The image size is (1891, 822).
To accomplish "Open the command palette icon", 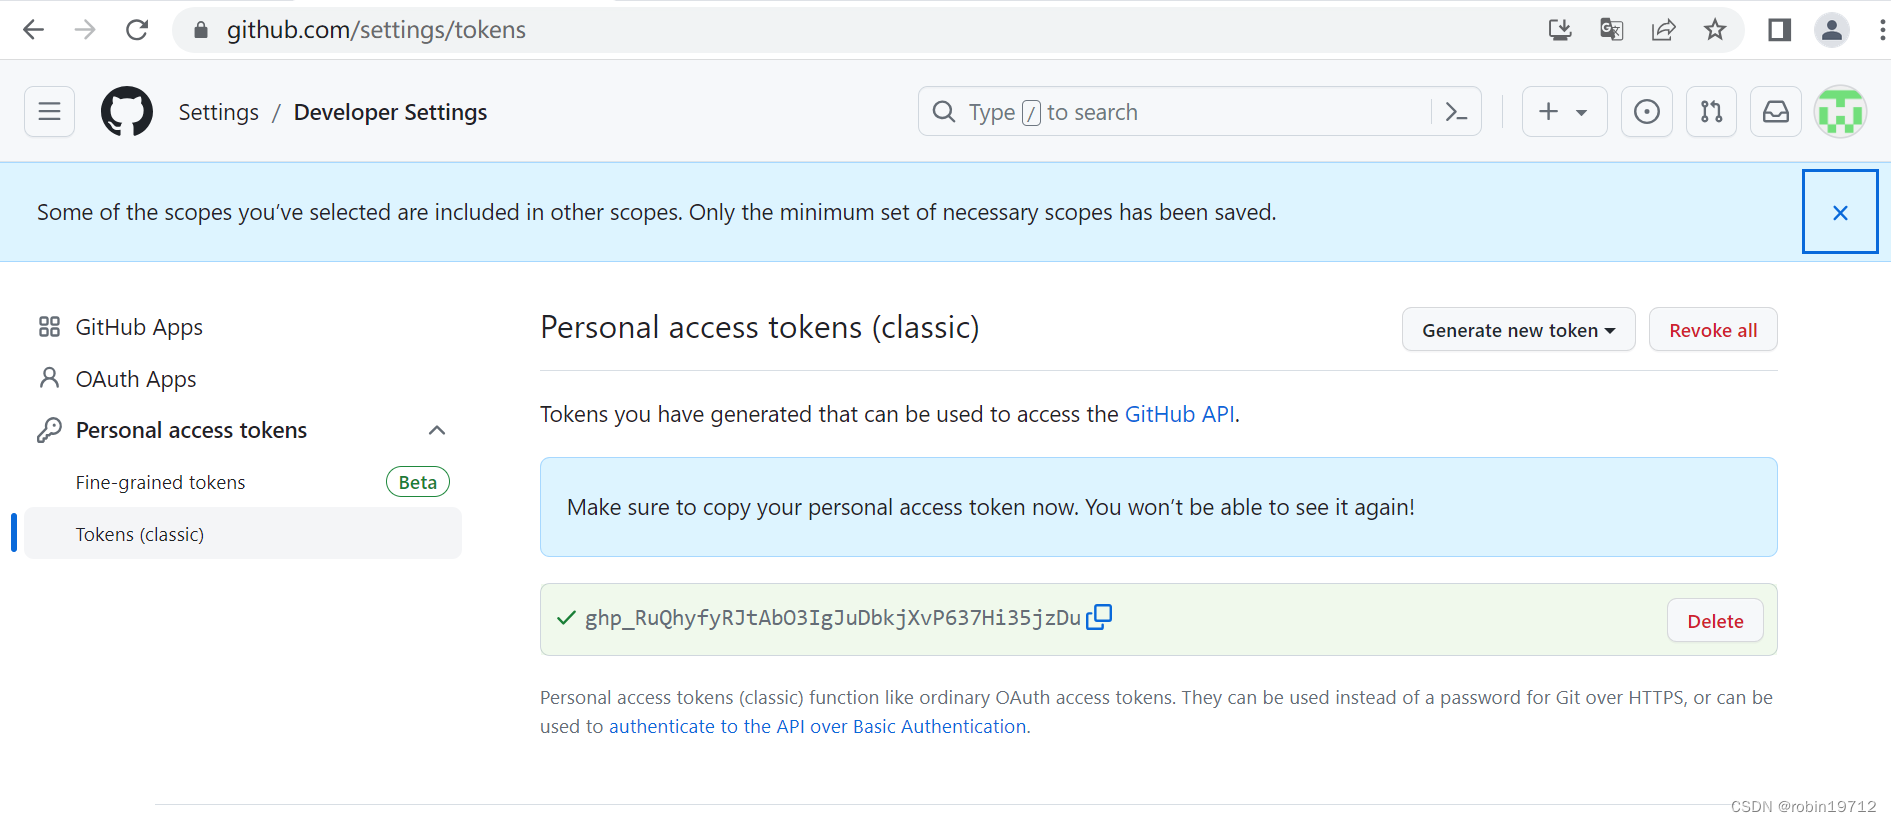I will (x=1456, y=112).
